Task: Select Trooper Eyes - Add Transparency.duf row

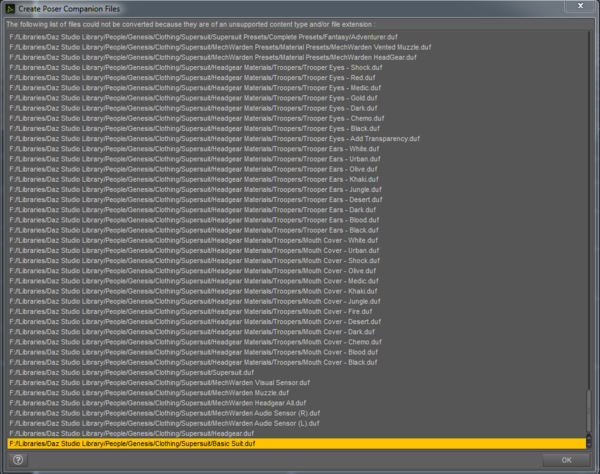Action: point(297,139)
